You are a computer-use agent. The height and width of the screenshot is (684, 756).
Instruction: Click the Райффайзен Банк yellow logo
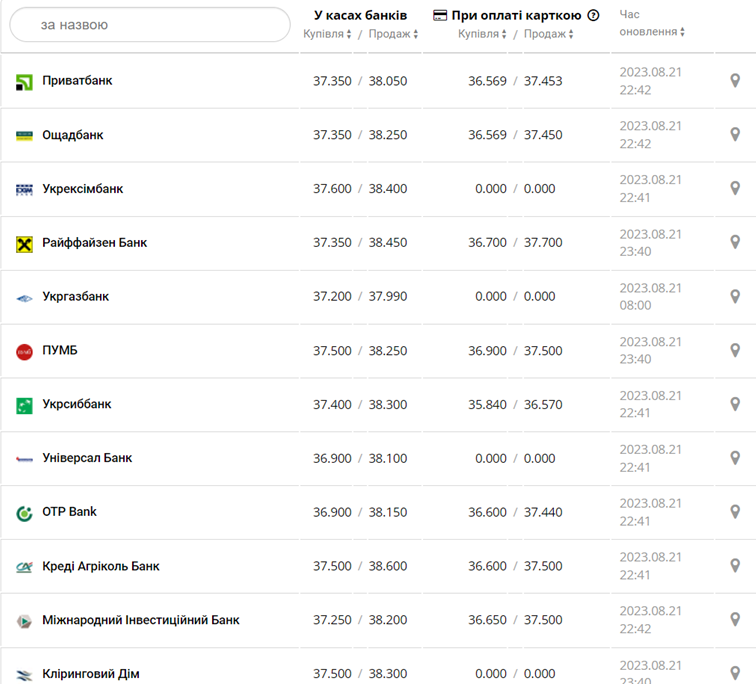(x=25, y=243)
